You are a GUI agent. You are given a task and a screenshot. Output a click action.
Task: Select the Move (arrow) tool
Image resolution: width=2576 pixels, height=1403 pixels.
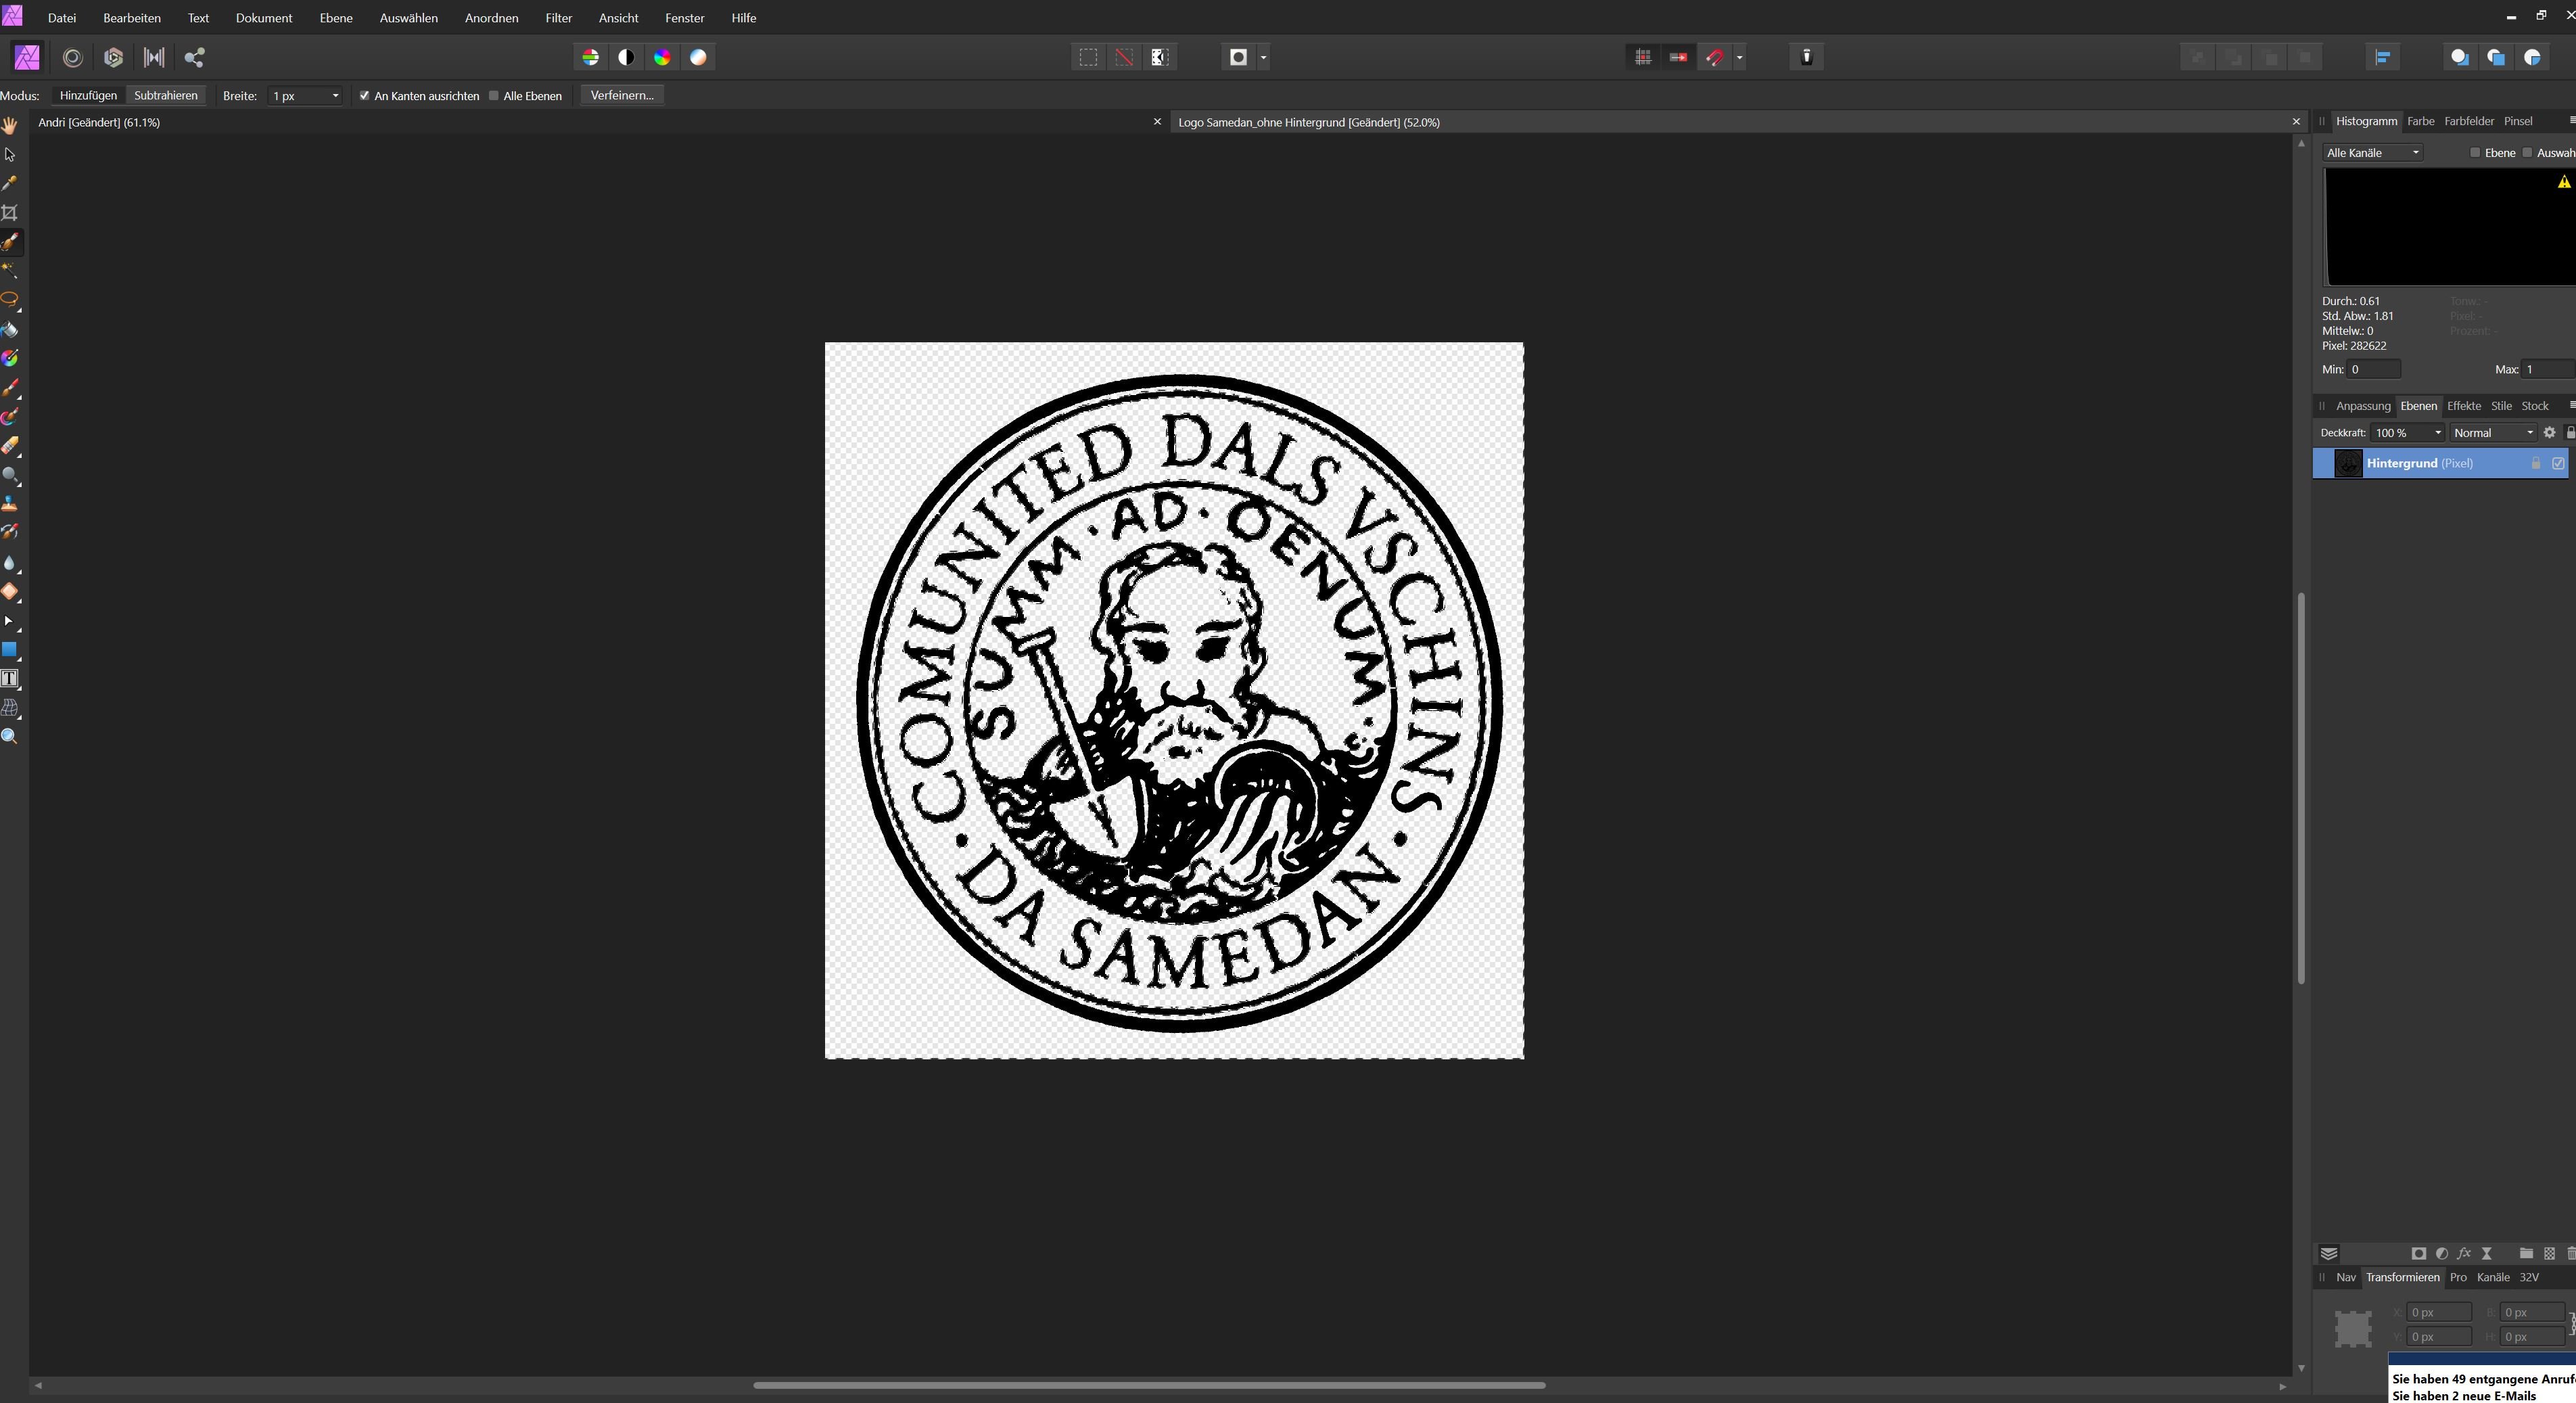coord(10,155)
